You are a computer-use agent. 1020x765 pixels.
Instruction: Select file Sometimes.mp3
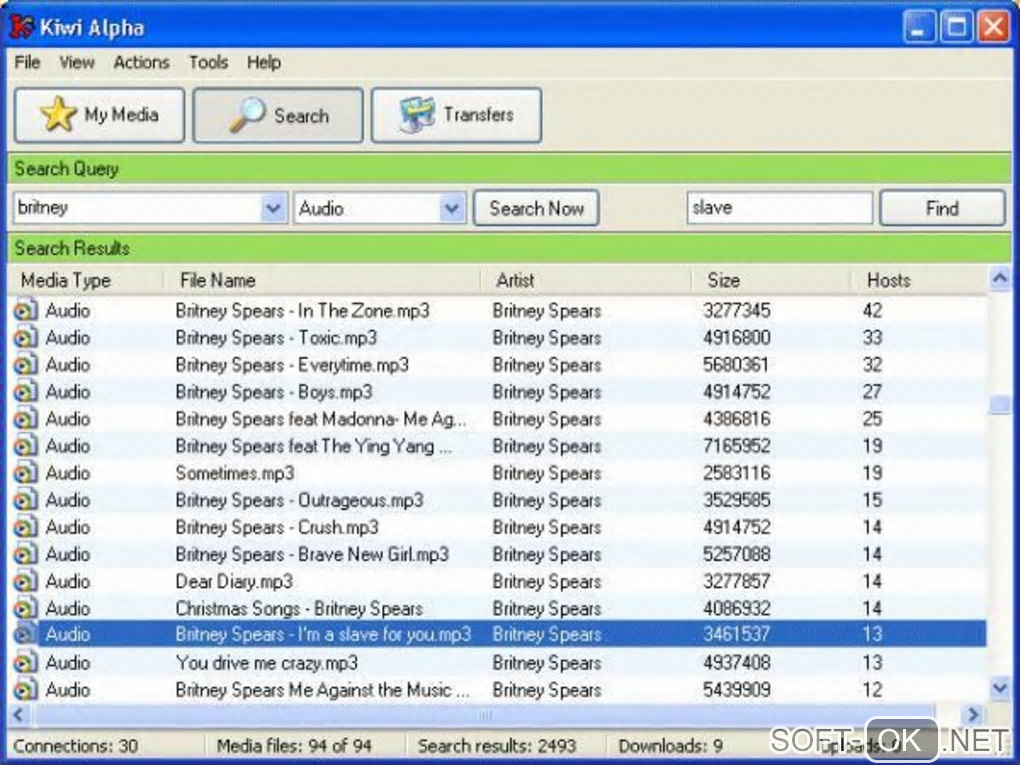235,473
